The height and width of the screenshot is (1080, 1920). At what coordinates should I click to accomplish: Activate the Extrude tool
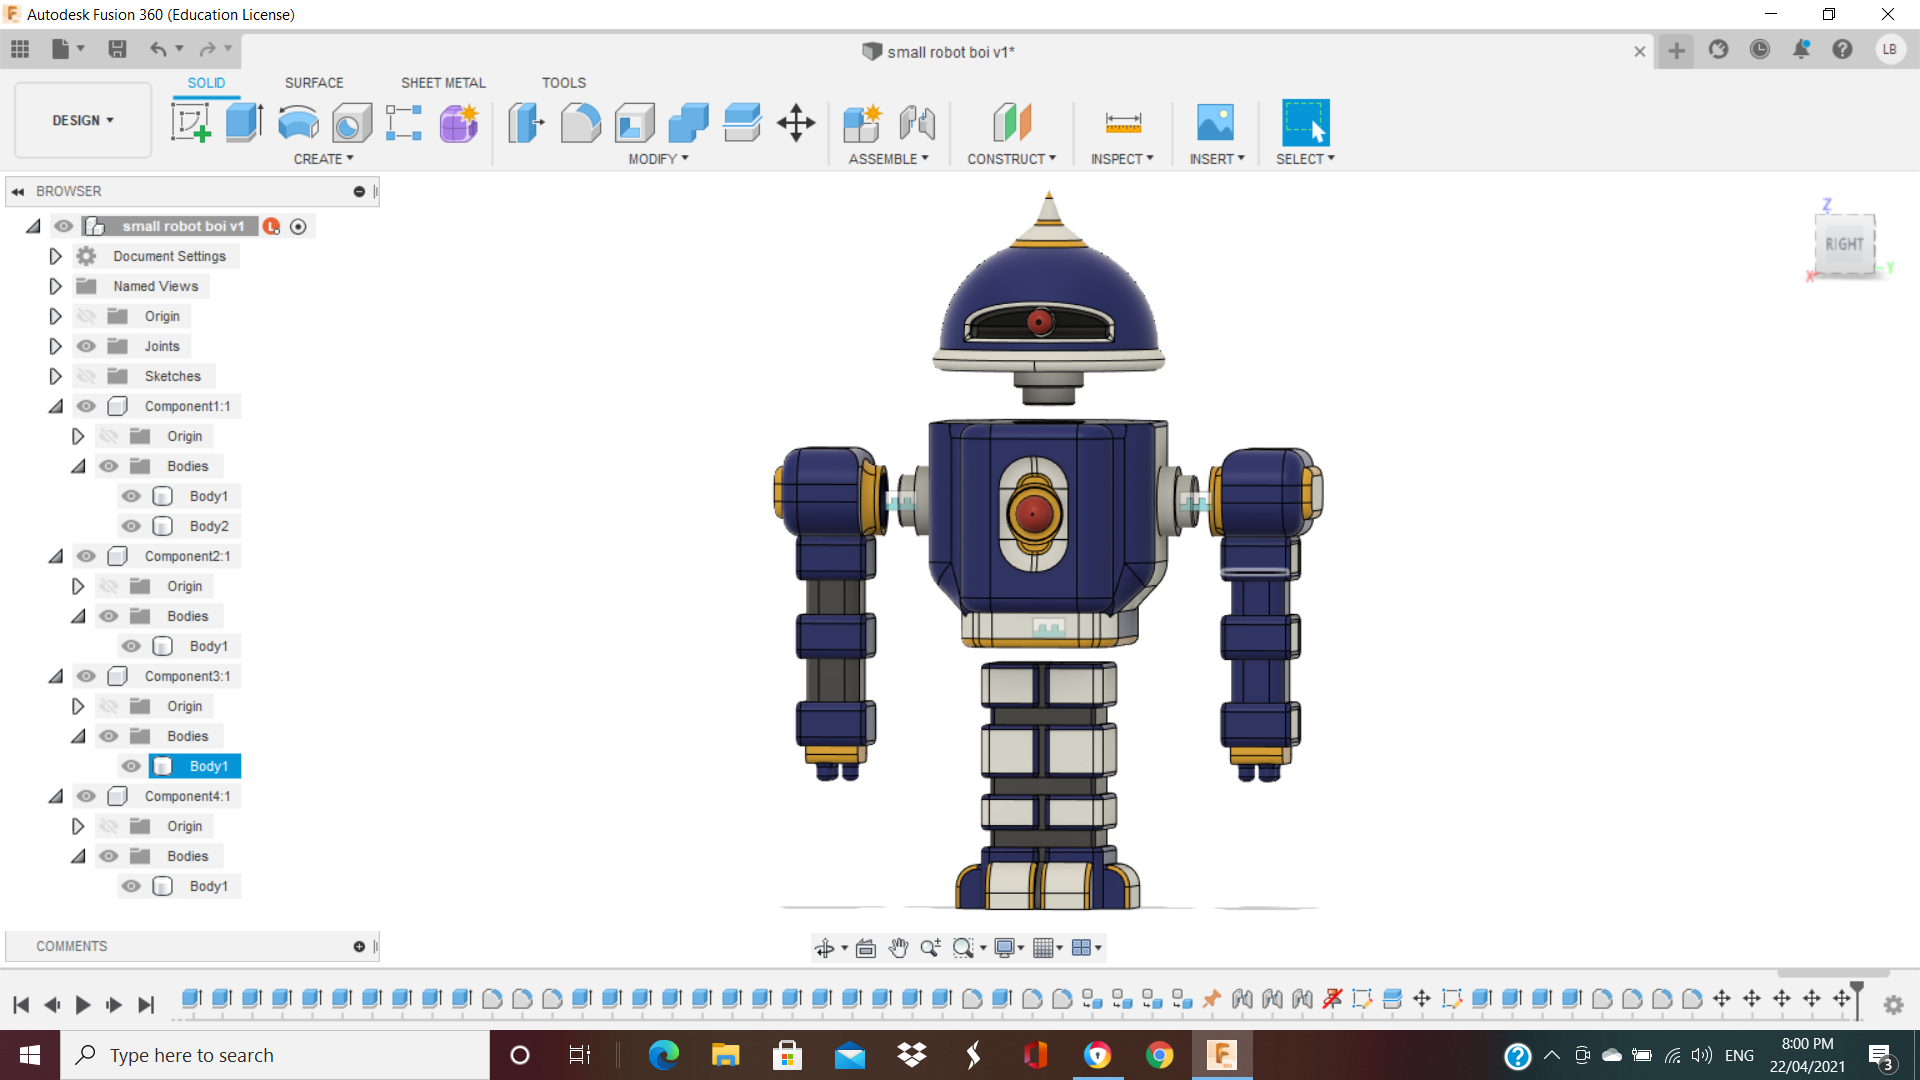click(244, 122)
